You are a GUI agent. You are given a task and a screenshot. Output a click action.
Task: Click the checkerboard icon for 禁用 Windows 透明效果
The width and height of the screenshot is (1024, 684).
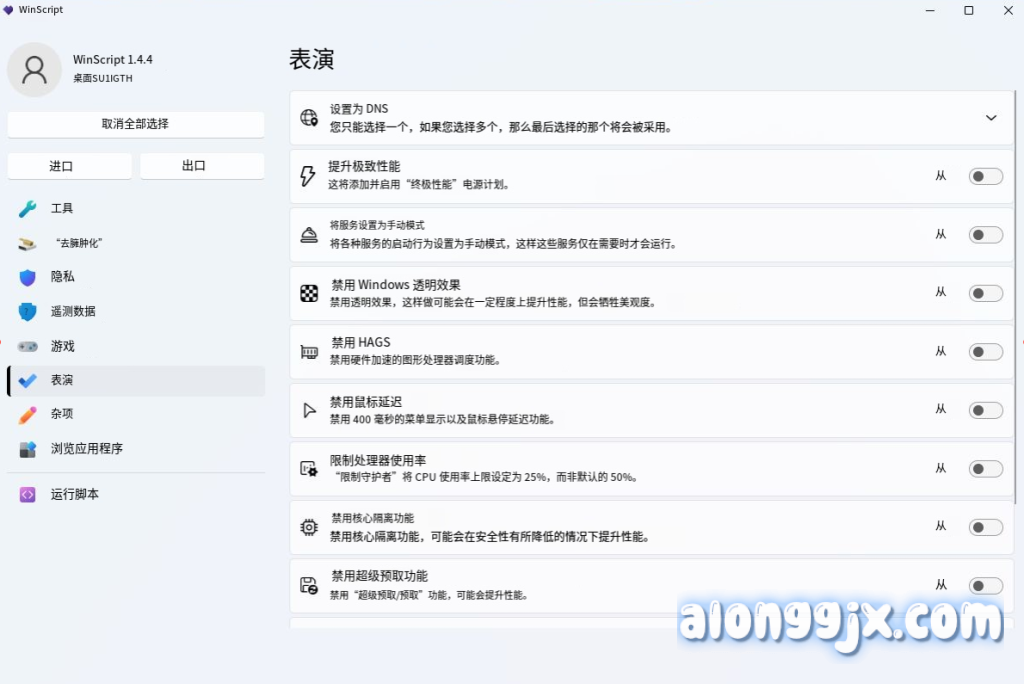point(309,293)
